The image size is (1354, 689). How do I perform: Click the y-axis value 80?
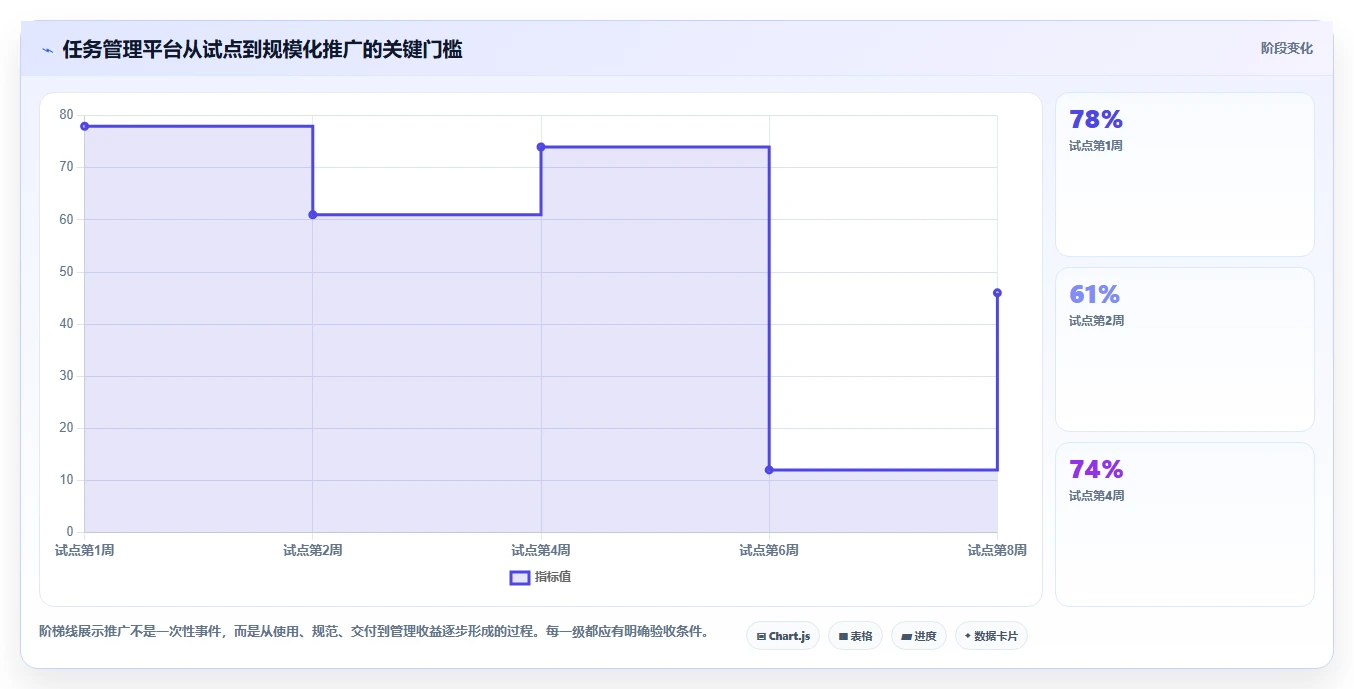67,115
